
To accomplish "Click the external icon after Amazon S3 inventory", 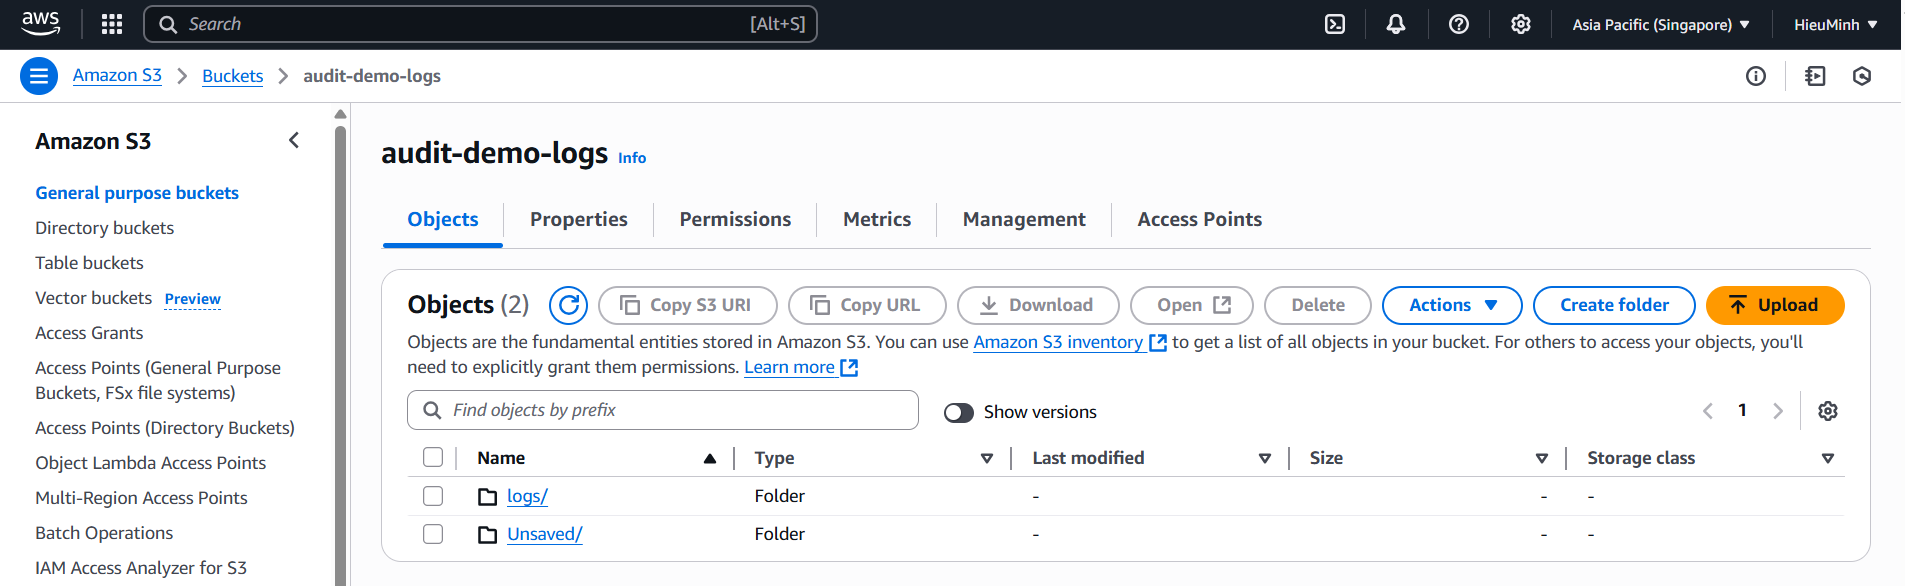I will (1158, 343).
